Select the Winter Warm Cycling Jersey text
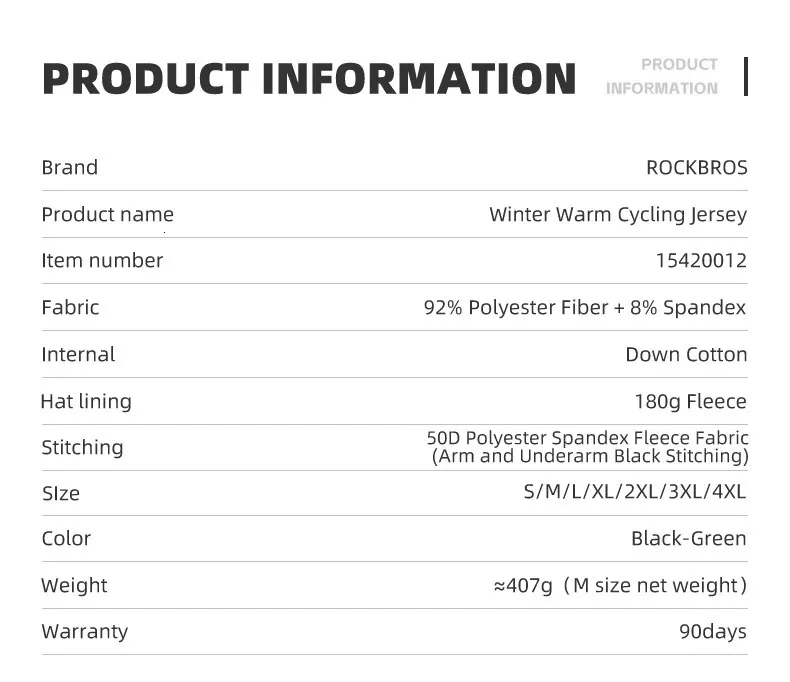The height and width of the screenshot is (682, 790). [618, 214]
